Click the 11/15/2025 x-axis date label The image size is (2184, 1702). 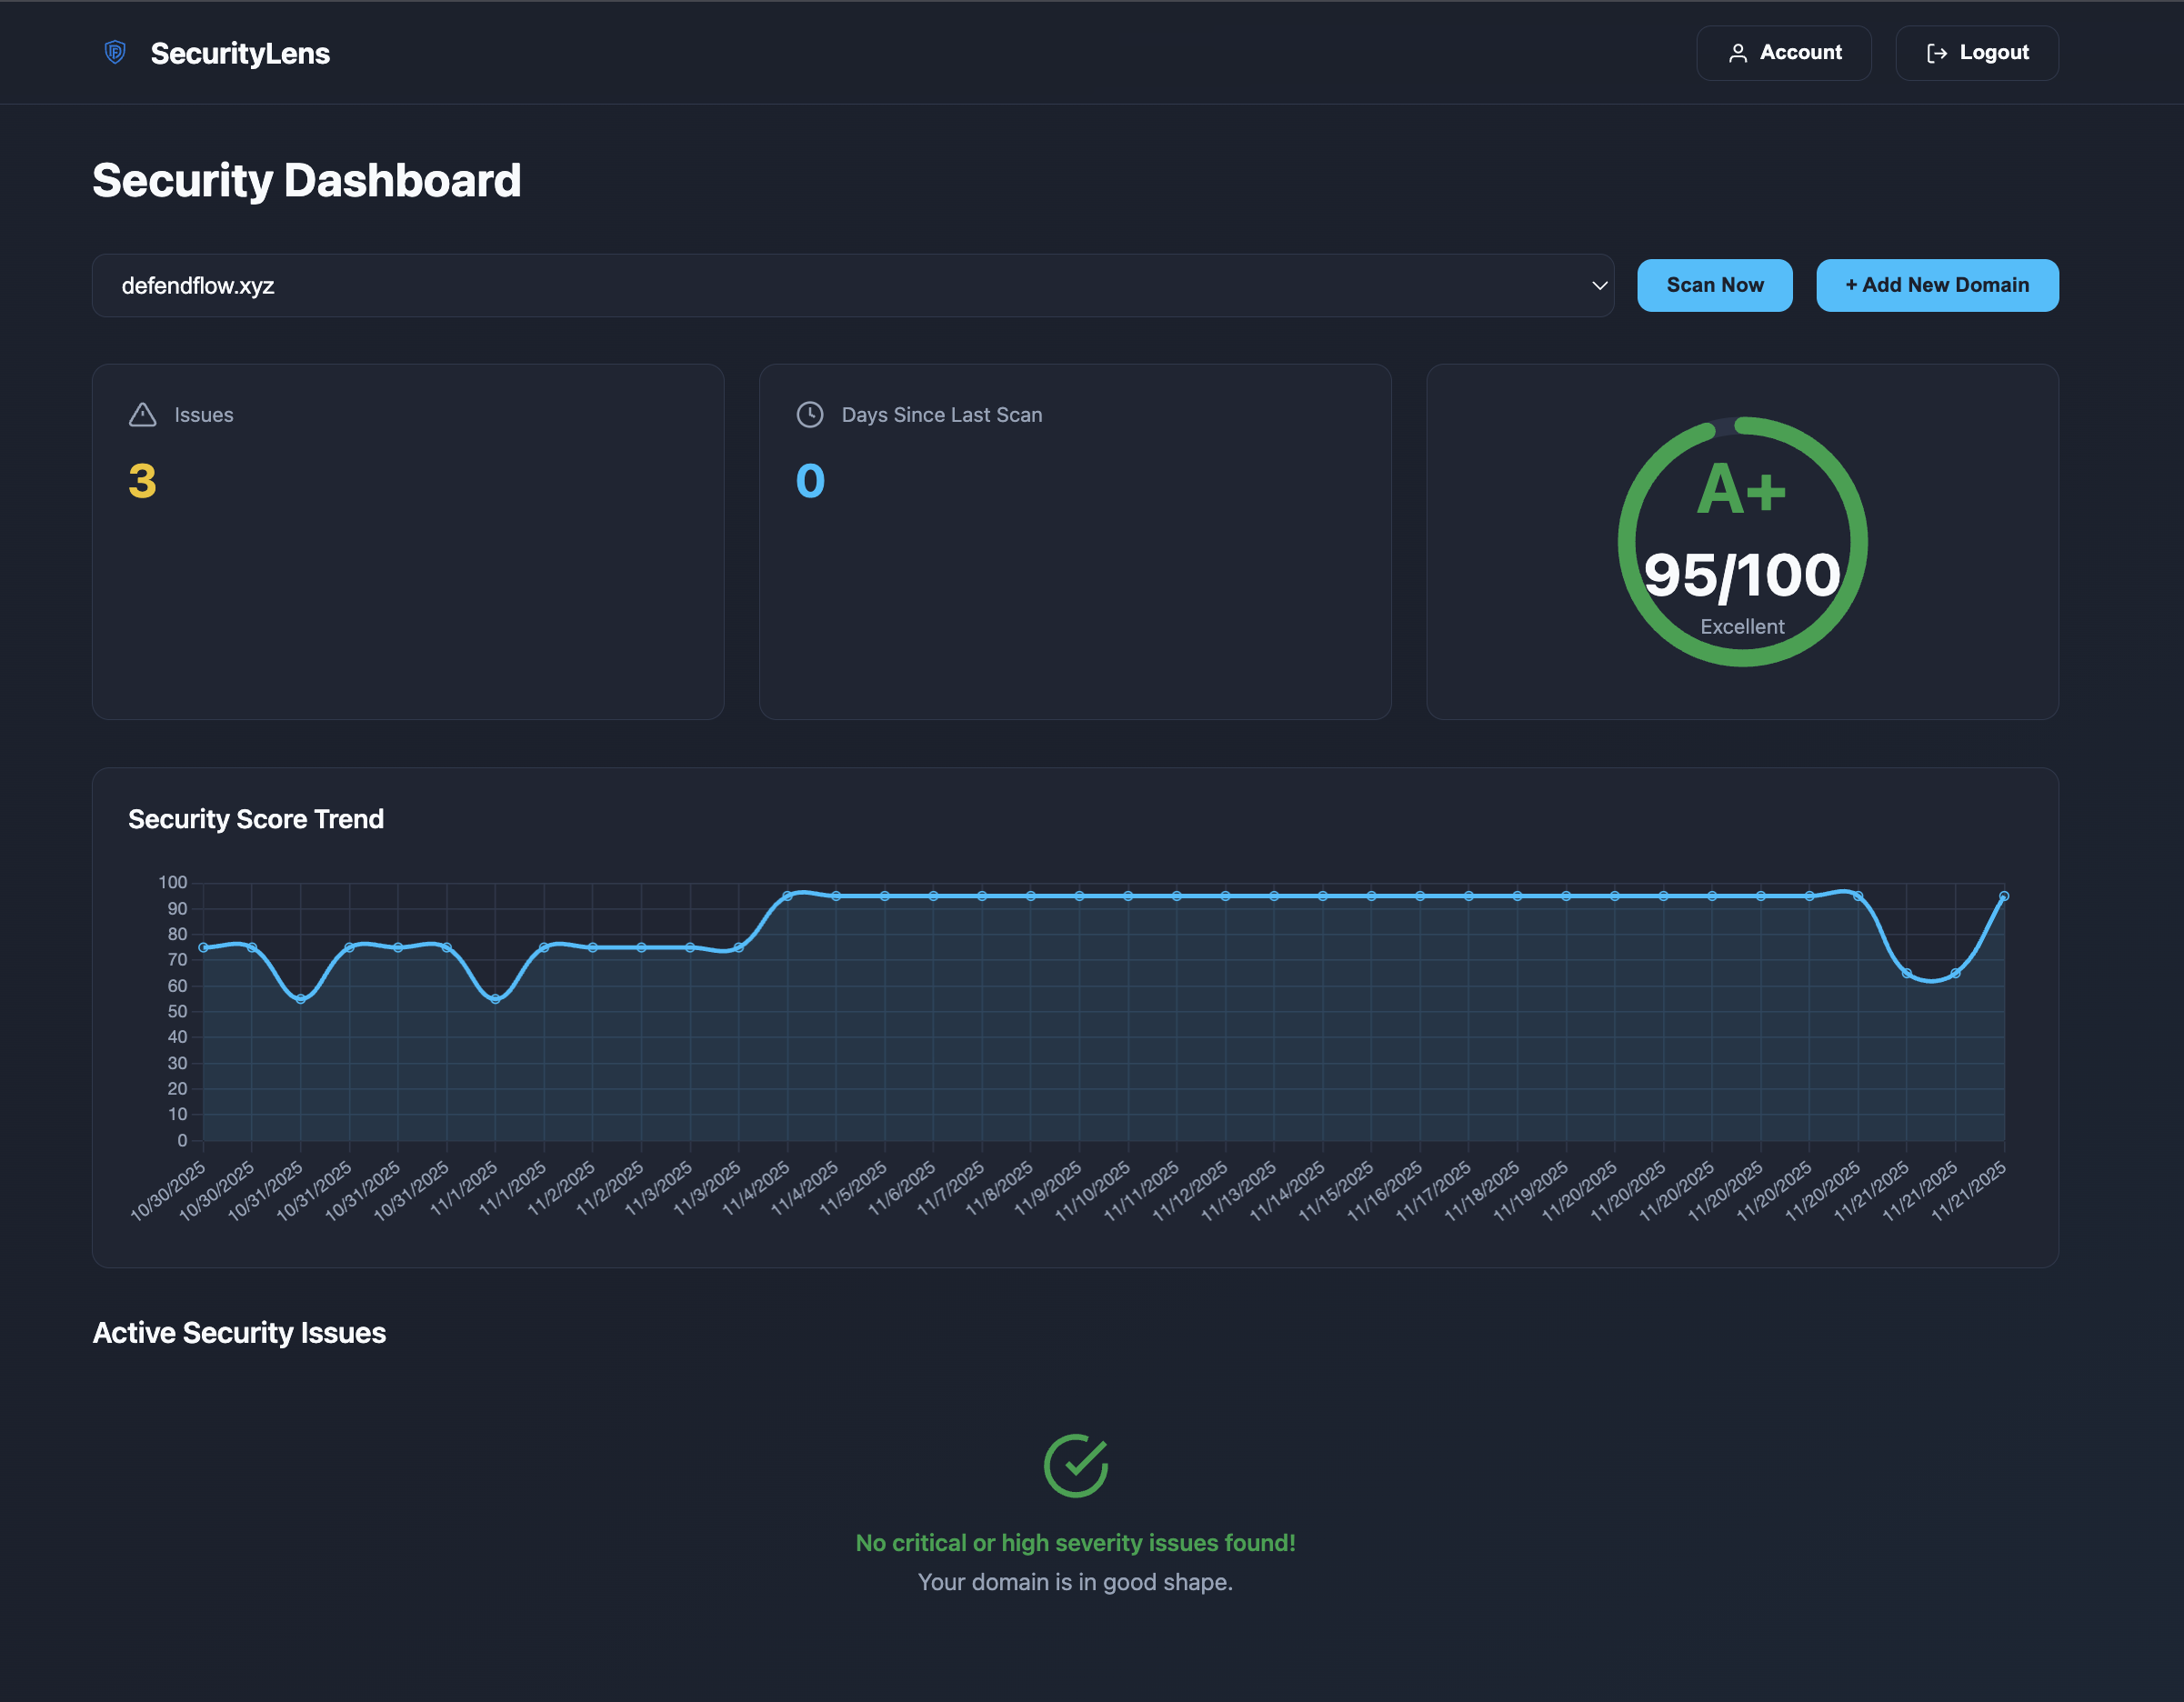point(1335,1191)
